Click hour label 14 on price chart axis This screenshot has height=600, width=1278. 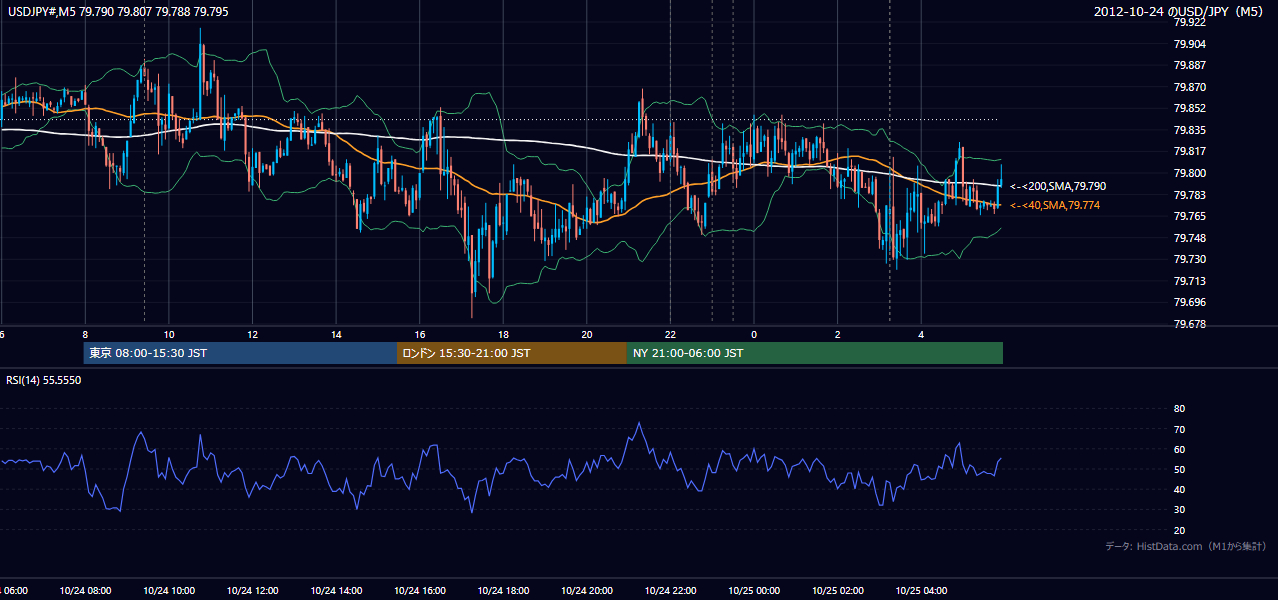(337, 334)
